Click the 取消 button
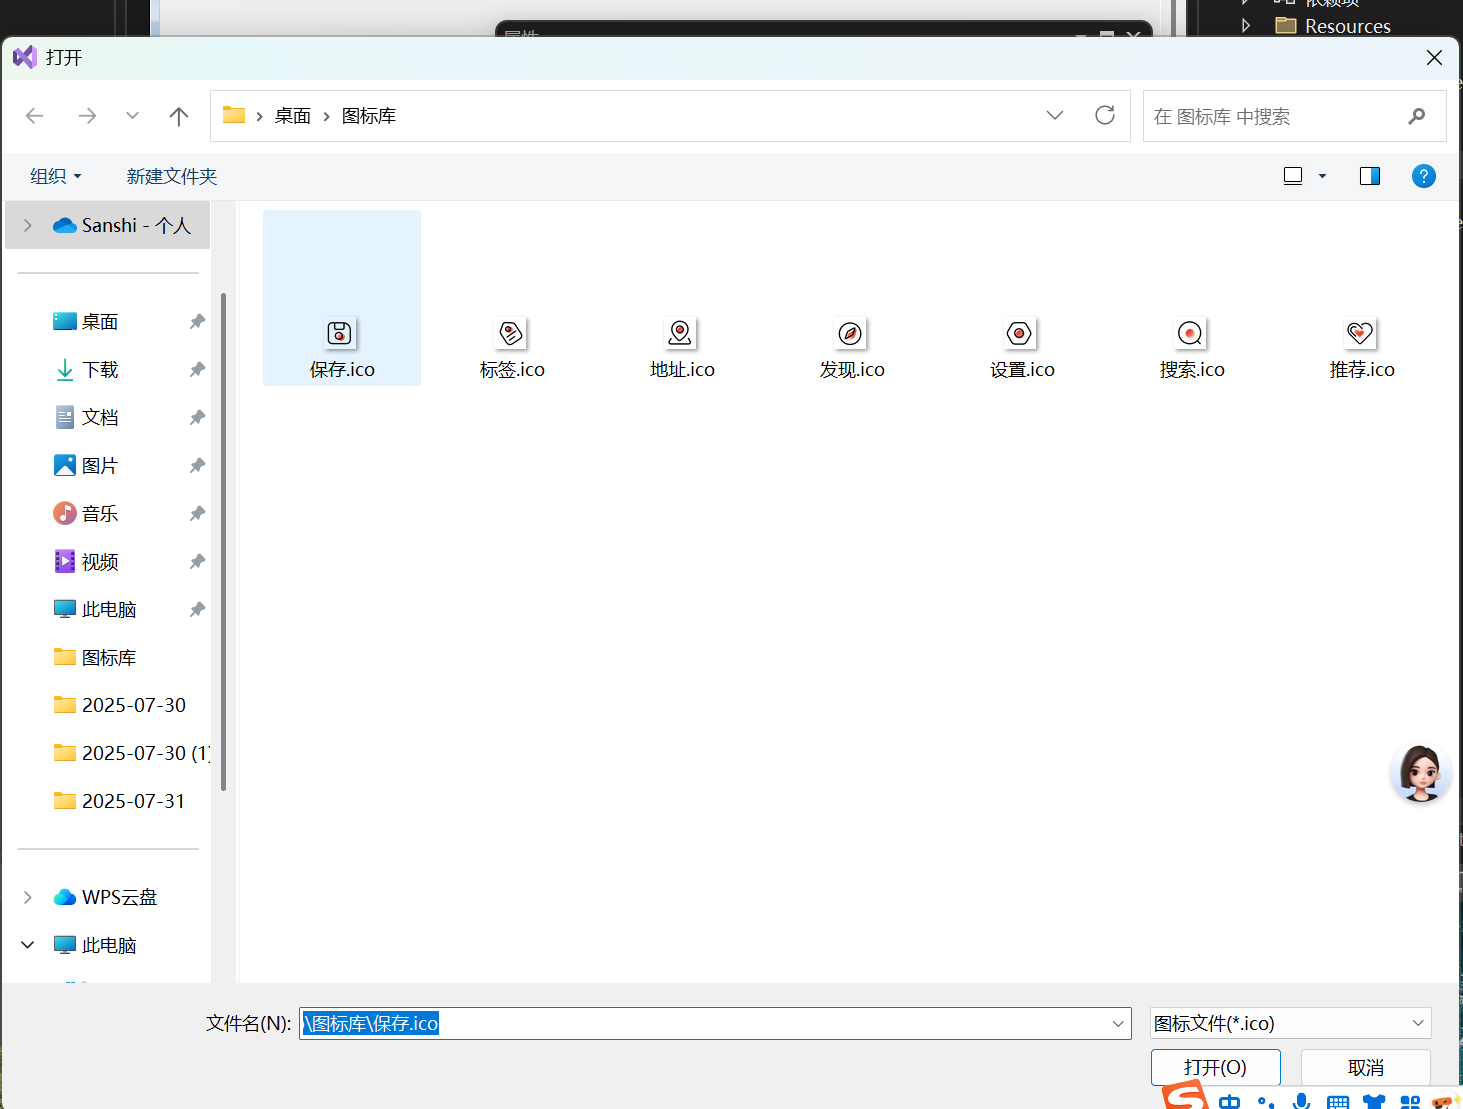This screenshot has height=1109, width=1463. click(1365, 1067)
